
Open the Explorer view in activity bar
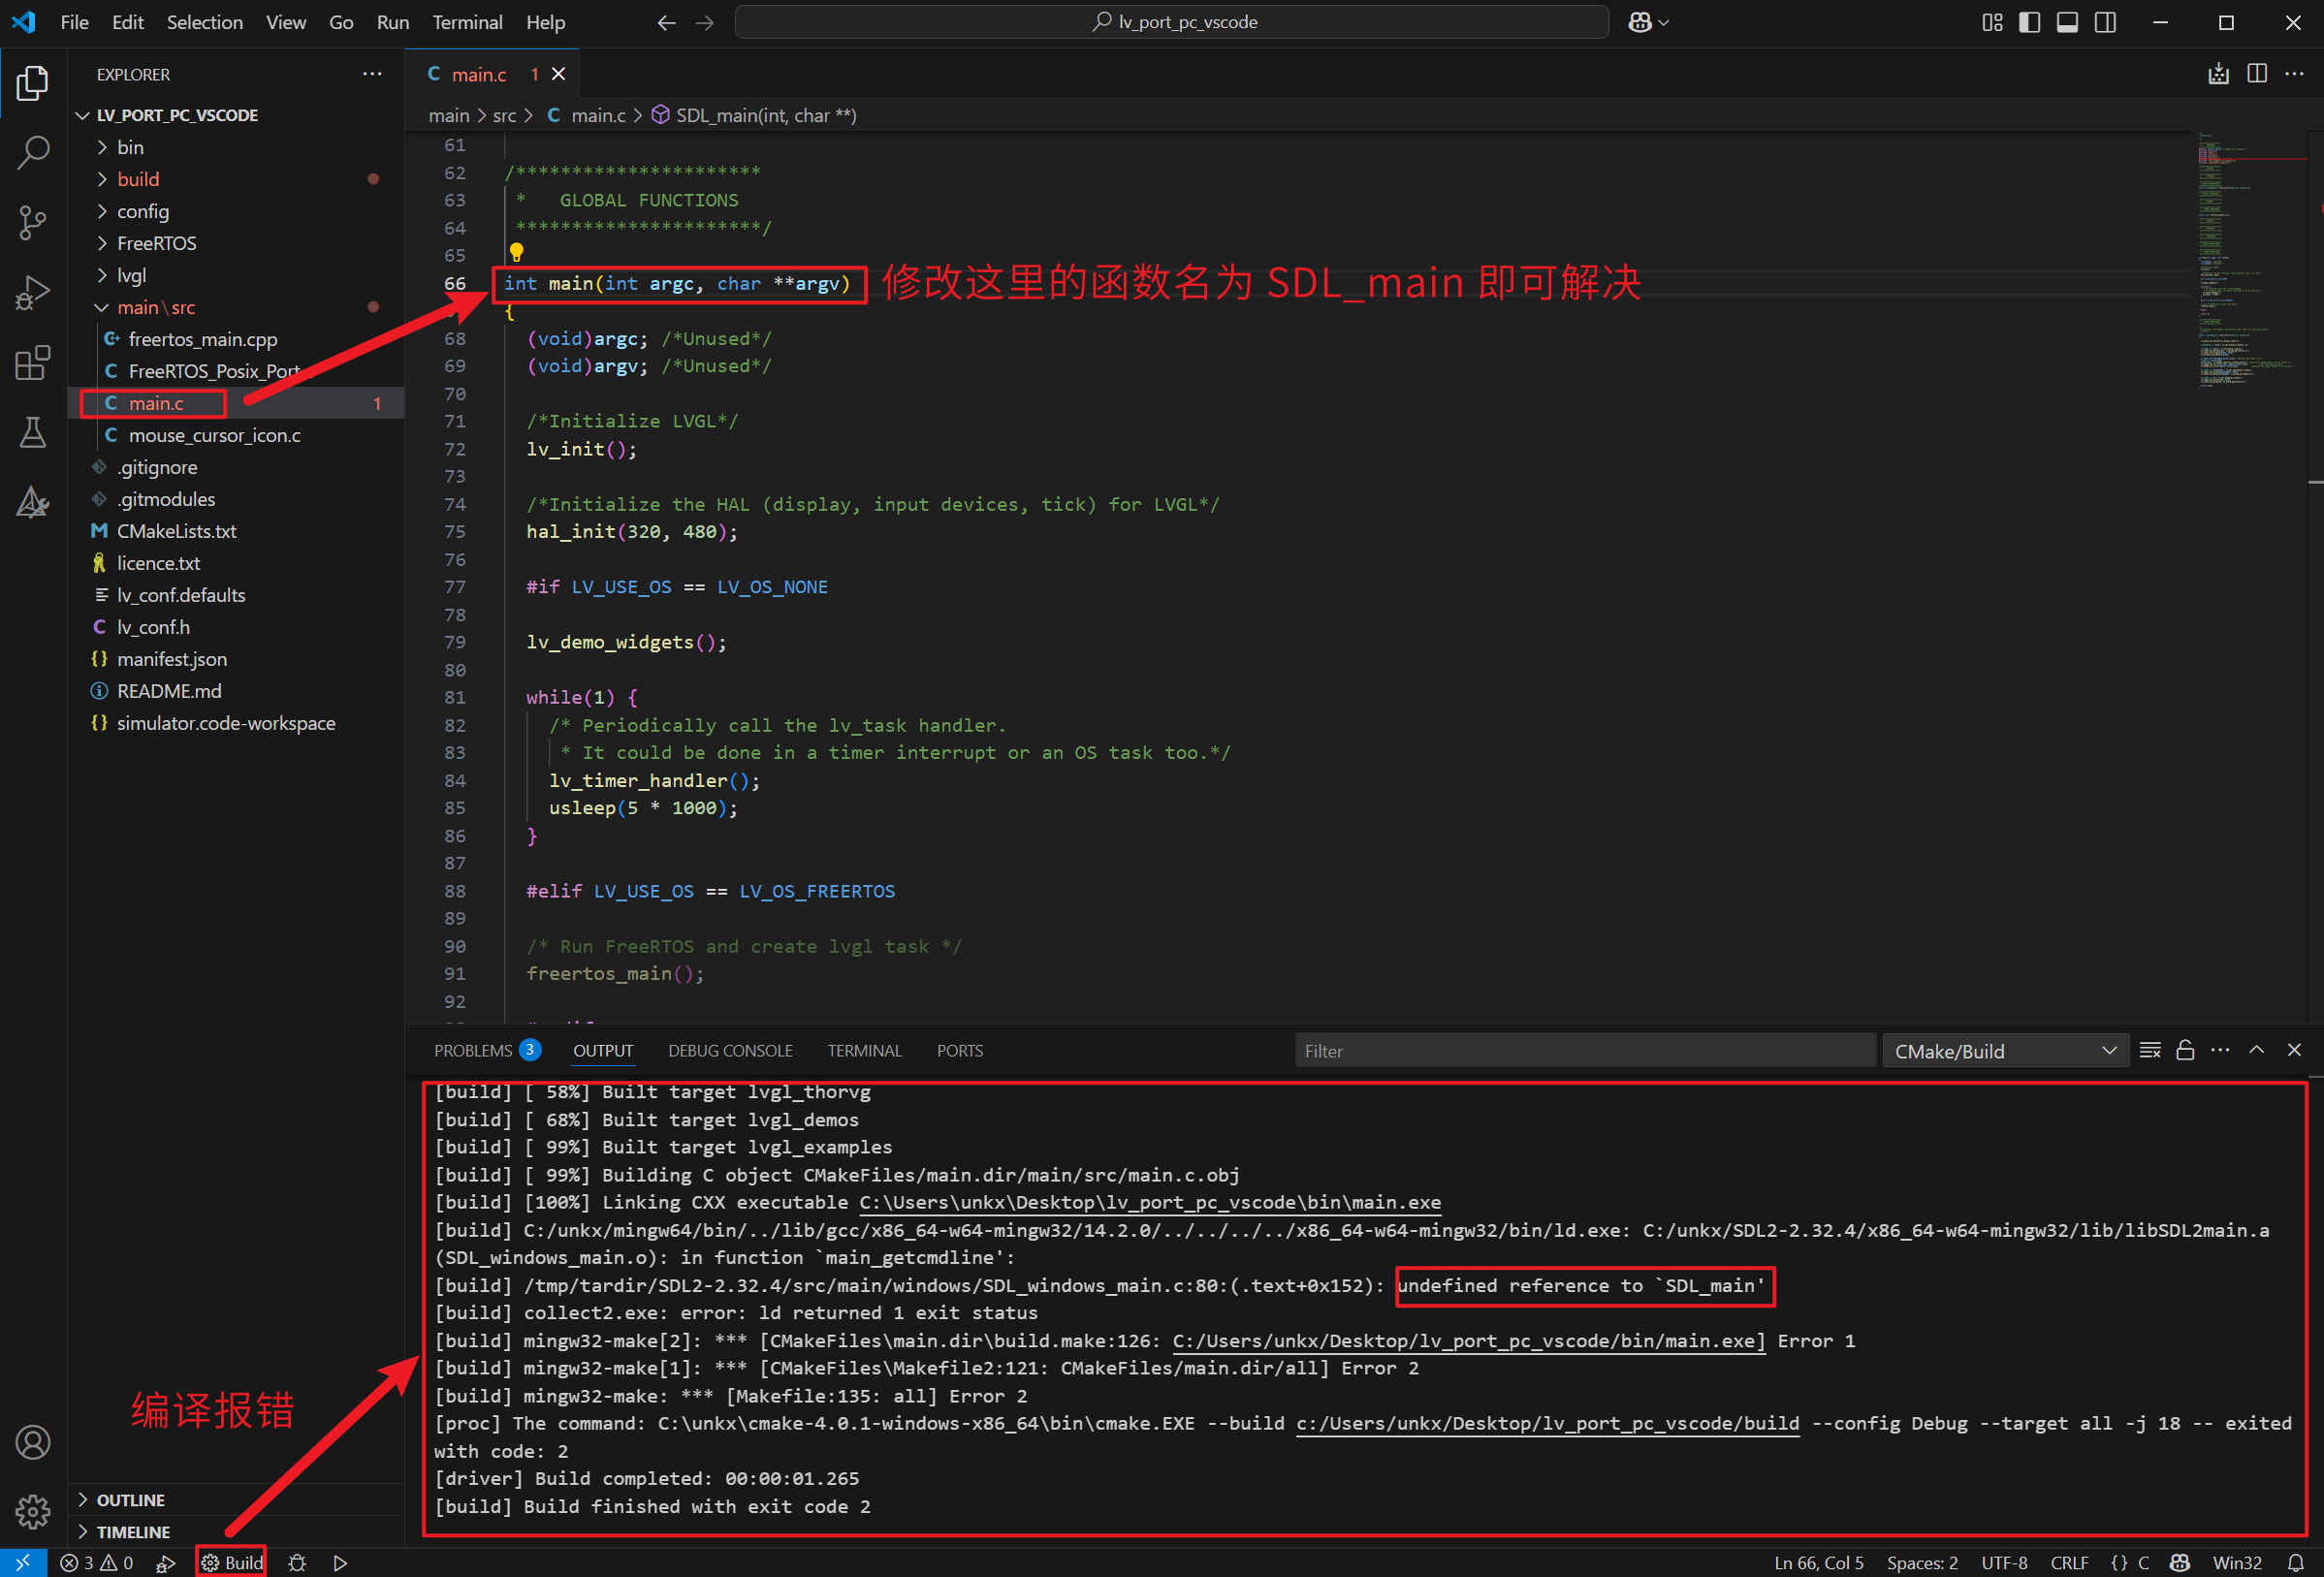click(x=33, y=83)
